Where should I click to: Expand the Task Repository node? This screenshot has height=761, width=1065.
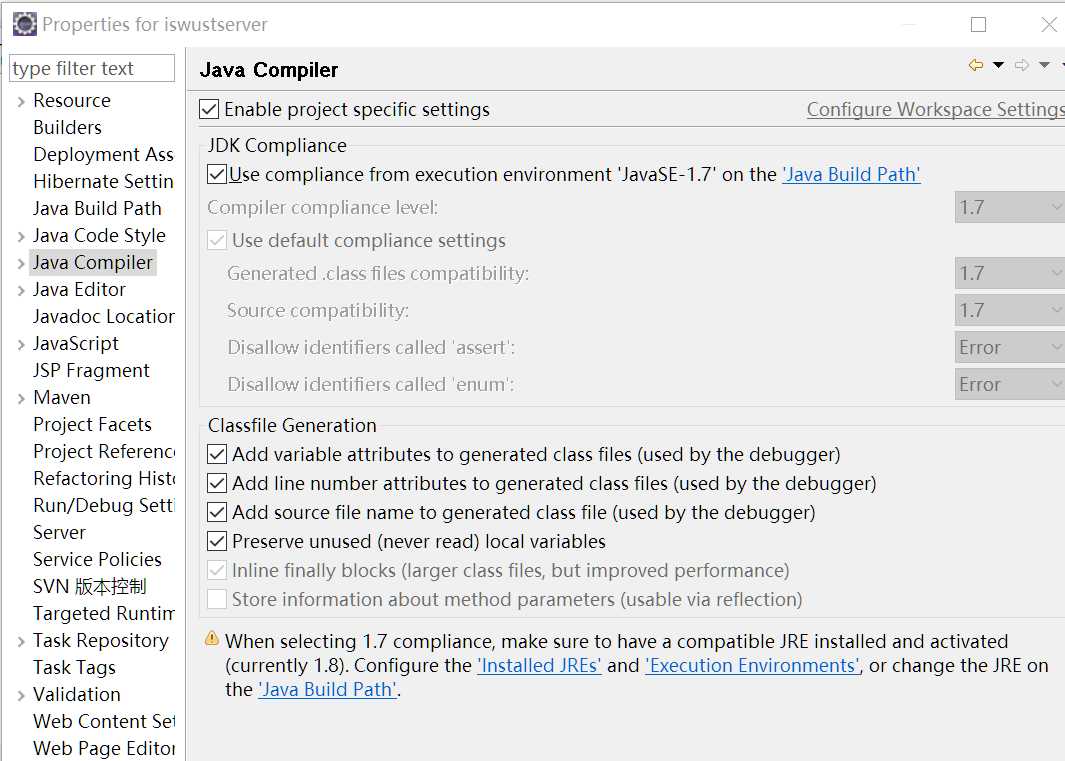21,641
